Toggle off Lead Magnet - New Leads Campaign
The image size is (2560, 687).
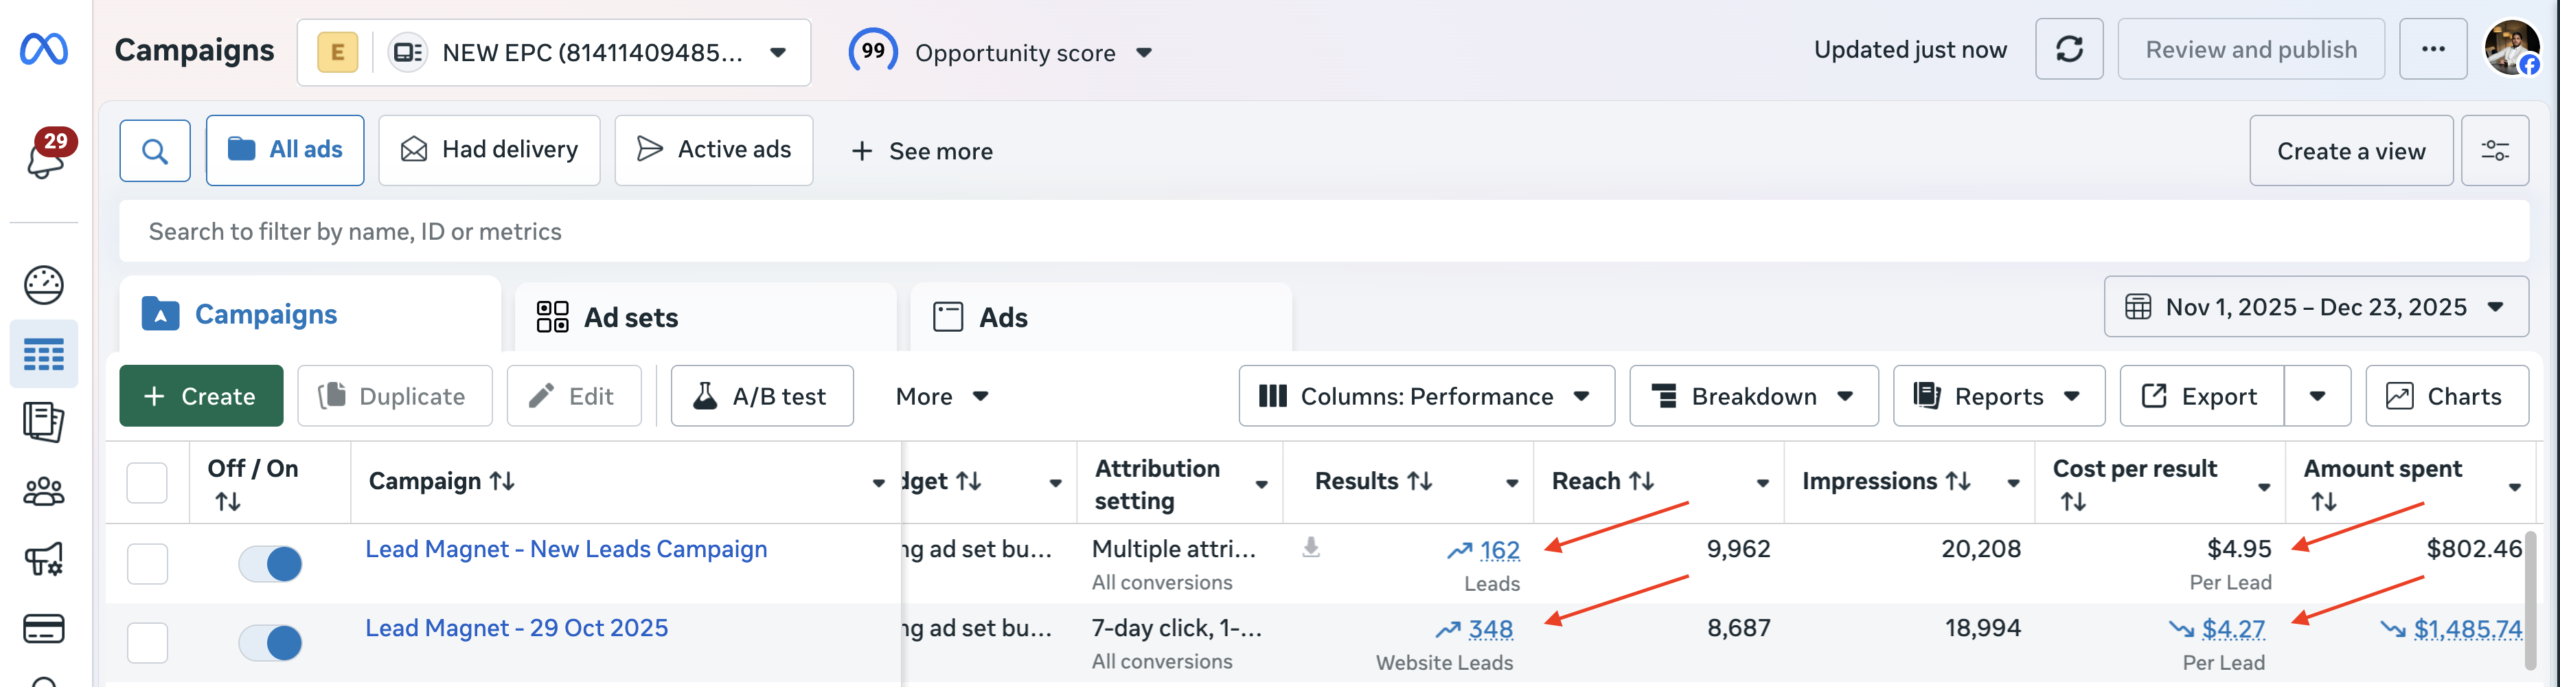pos(270,563)
